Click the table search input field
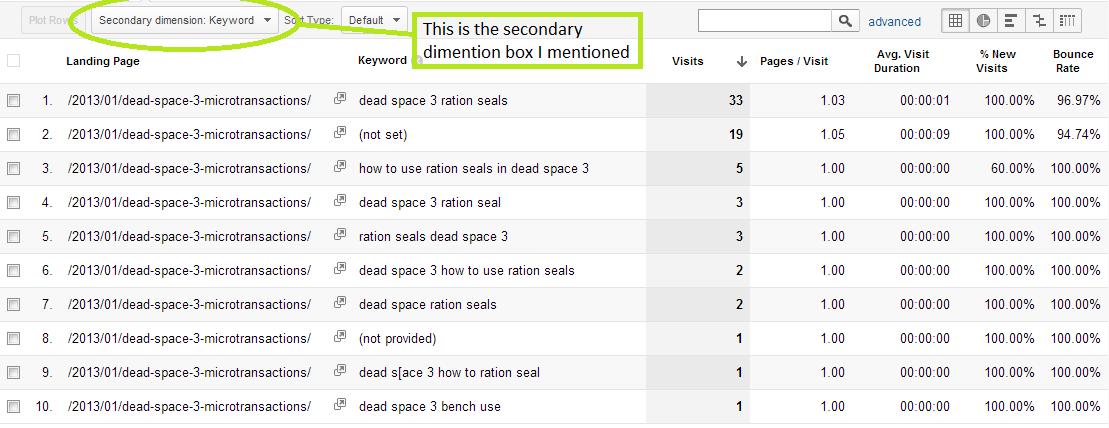 tap(764, 20)
